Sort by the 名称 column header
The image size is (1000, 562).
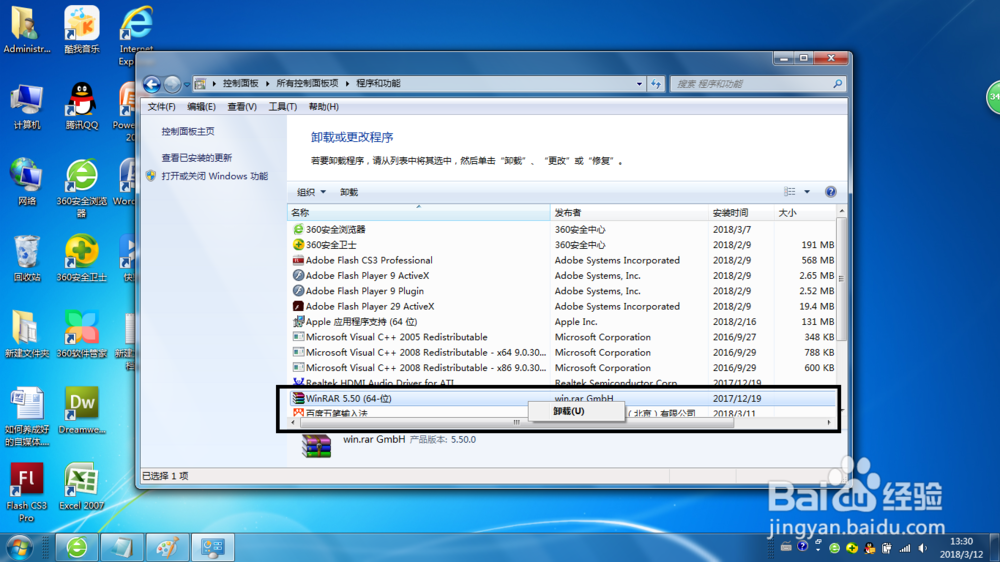coord(419,213)
